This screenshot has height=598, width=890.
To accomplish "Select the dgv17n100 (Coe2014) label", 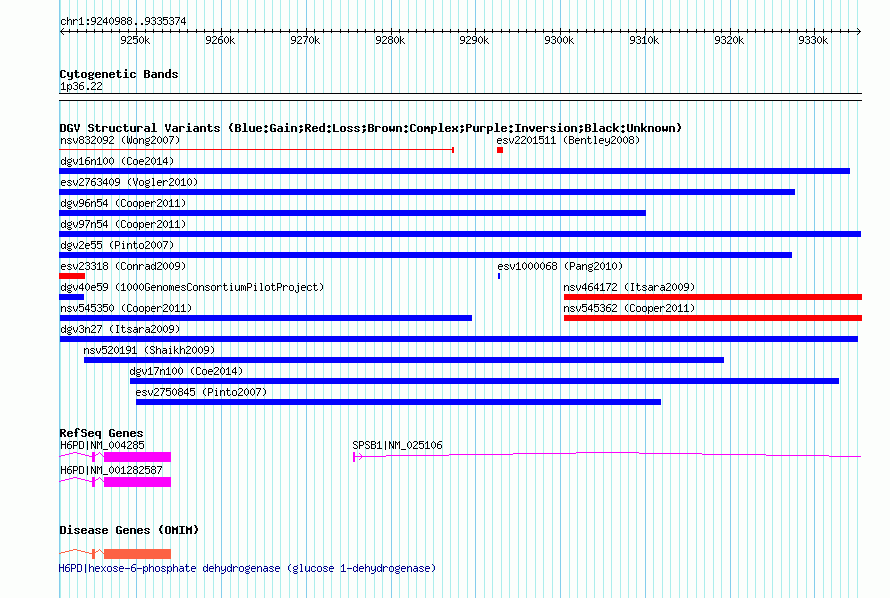I will (x=186, y=371).
